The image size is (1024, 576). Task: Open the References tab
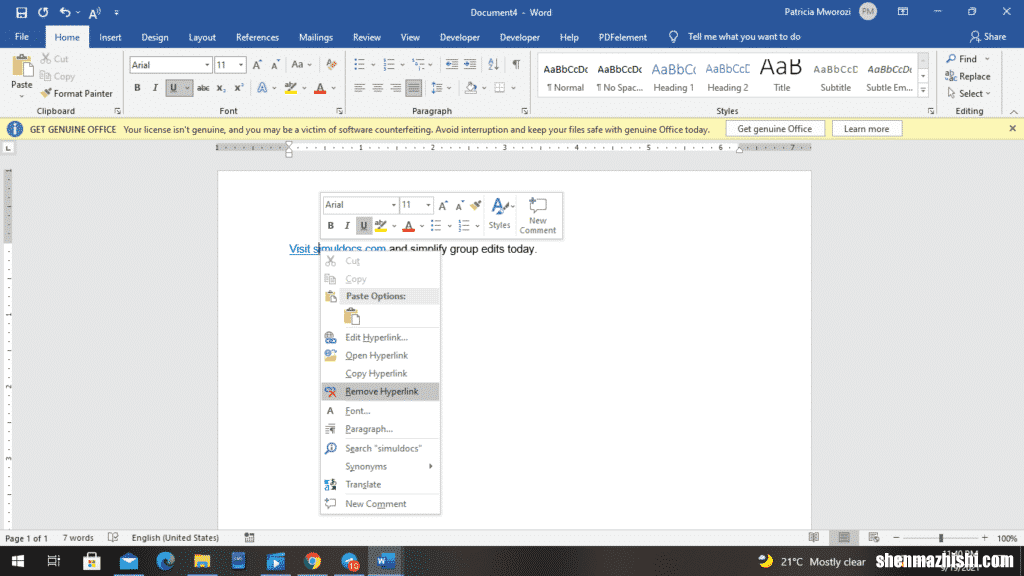257,37
